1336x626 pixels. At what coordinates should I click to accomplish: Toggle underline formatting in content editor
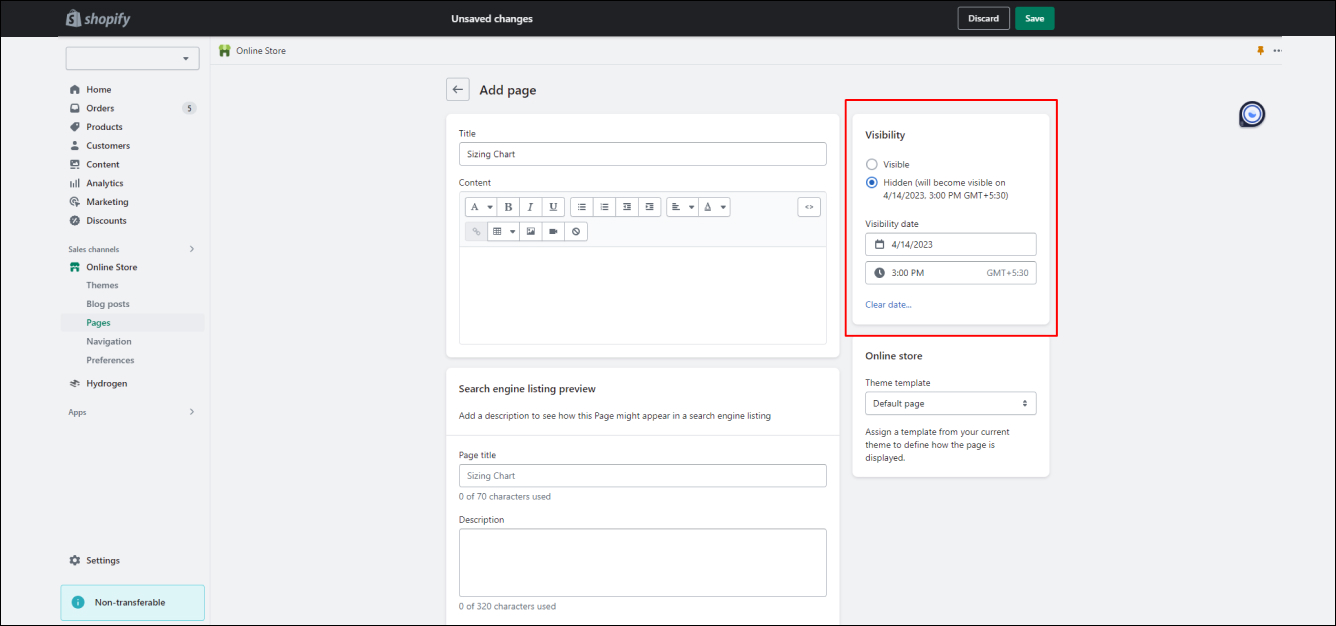[x=553, y=207]
